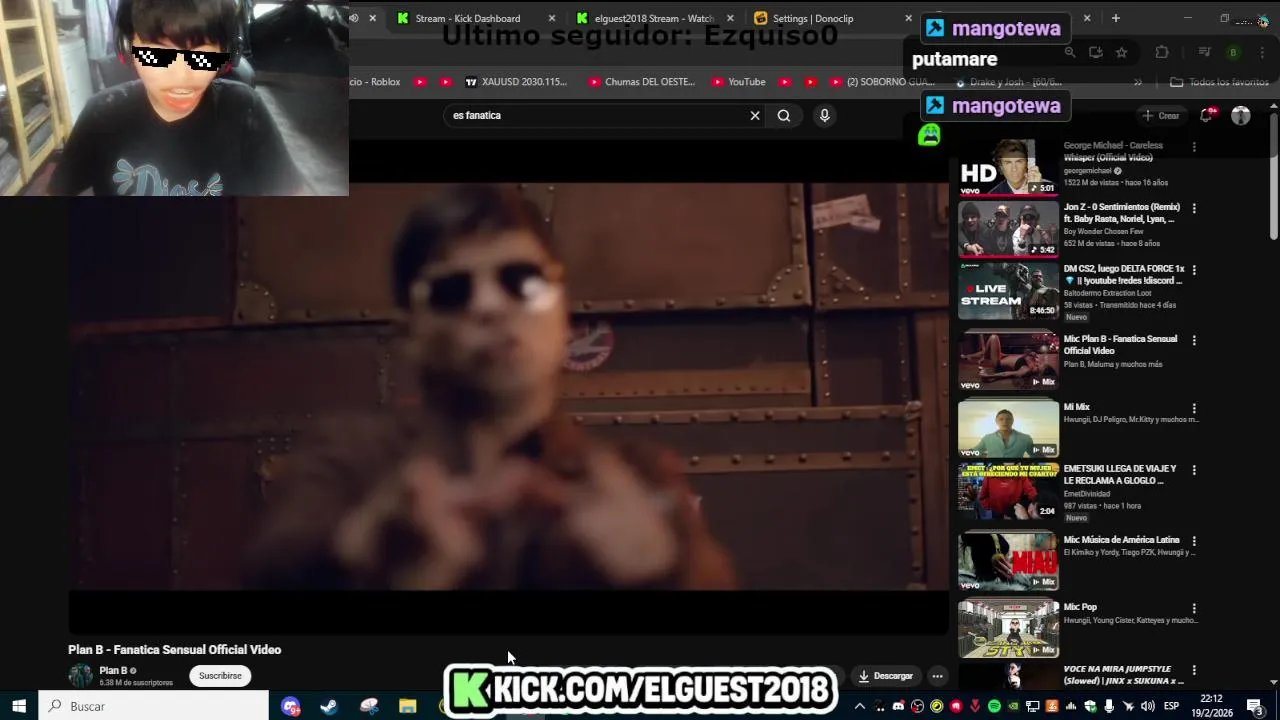Open the volume icon in system tray

click(1147, 706)
